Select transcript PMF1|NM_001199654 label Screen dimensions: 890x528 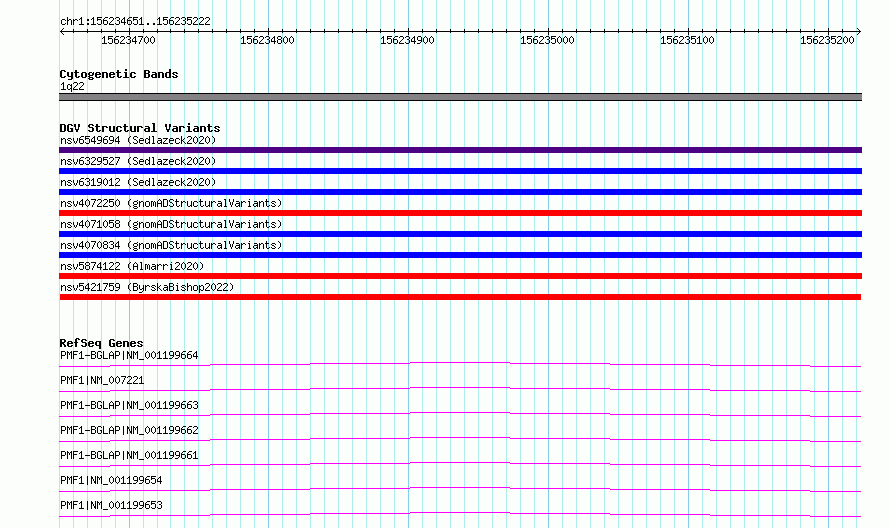point(111,480)
